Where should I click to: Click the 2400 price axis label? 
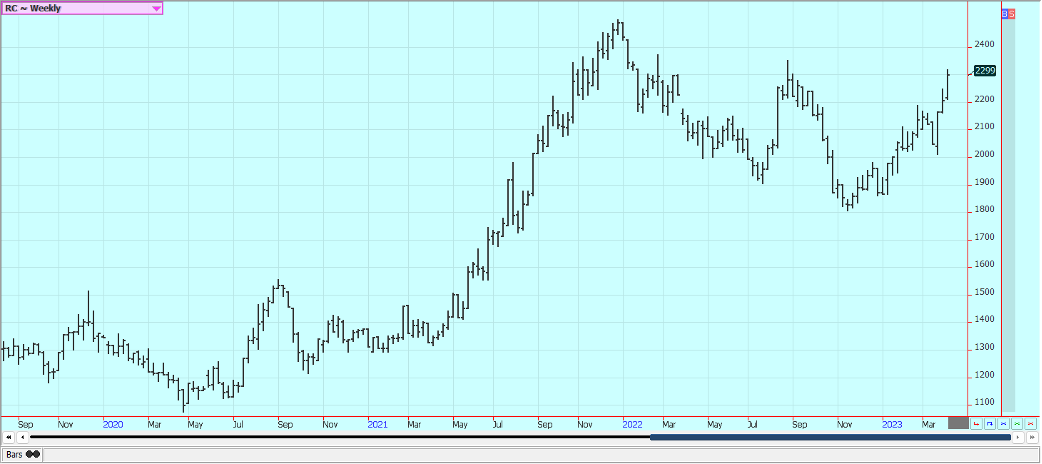(984, 45)
